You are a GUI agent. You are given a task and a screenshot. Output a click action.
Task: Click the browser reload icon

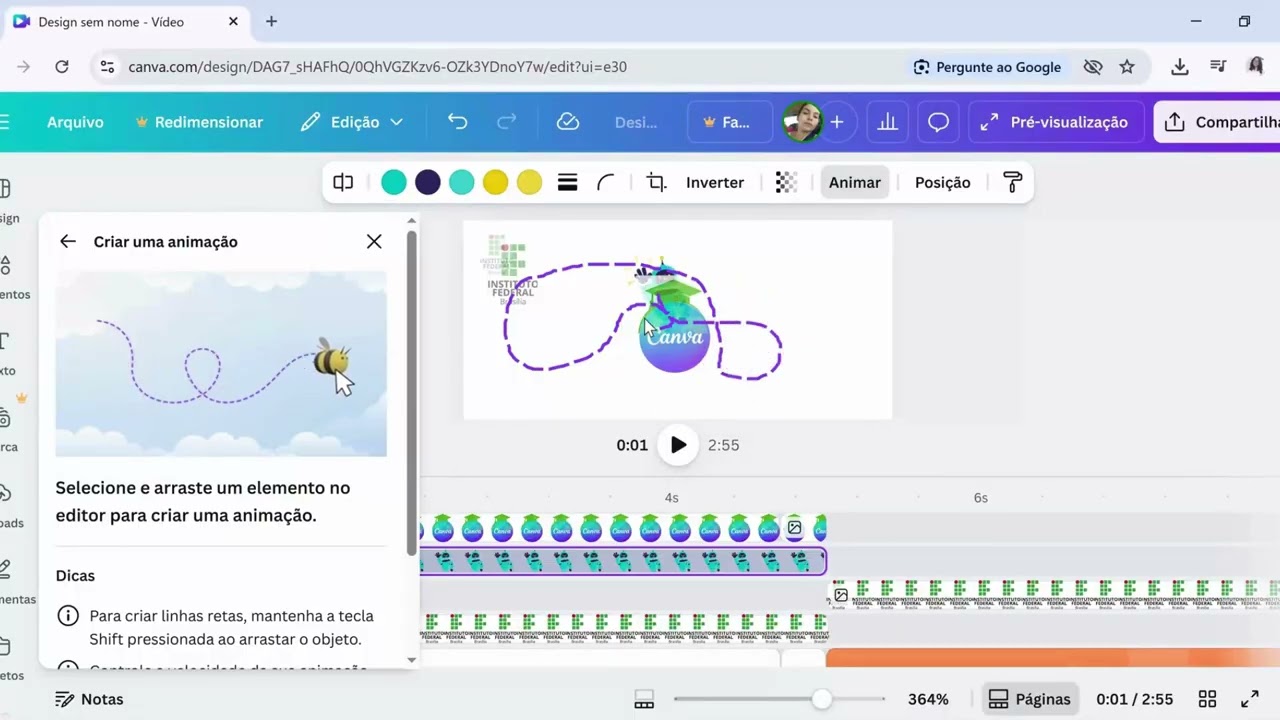[x=62, y=67]
